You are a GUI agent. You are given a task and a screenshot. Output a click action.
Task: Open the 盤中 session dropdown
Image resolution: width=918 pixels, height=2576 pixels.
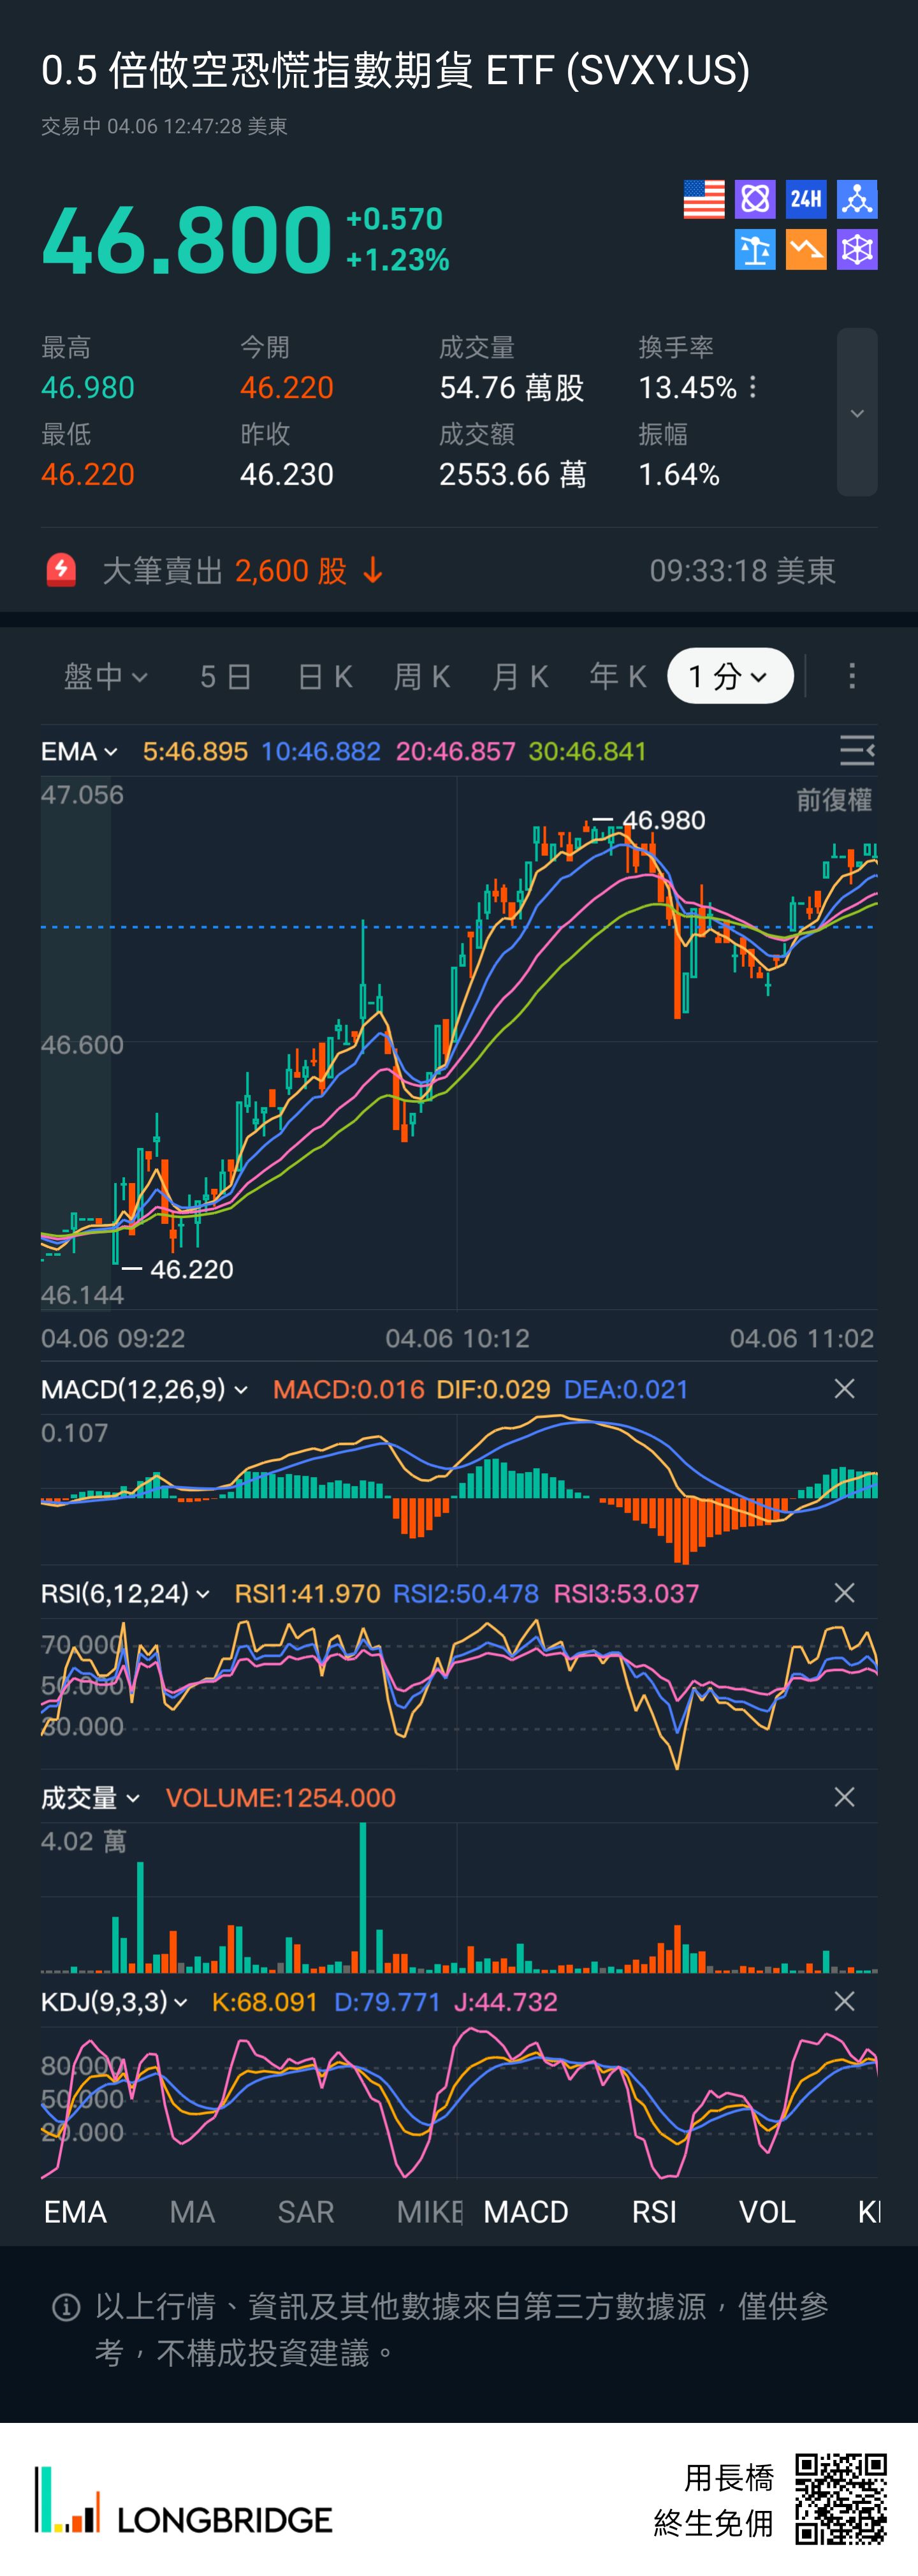point(105,676)
